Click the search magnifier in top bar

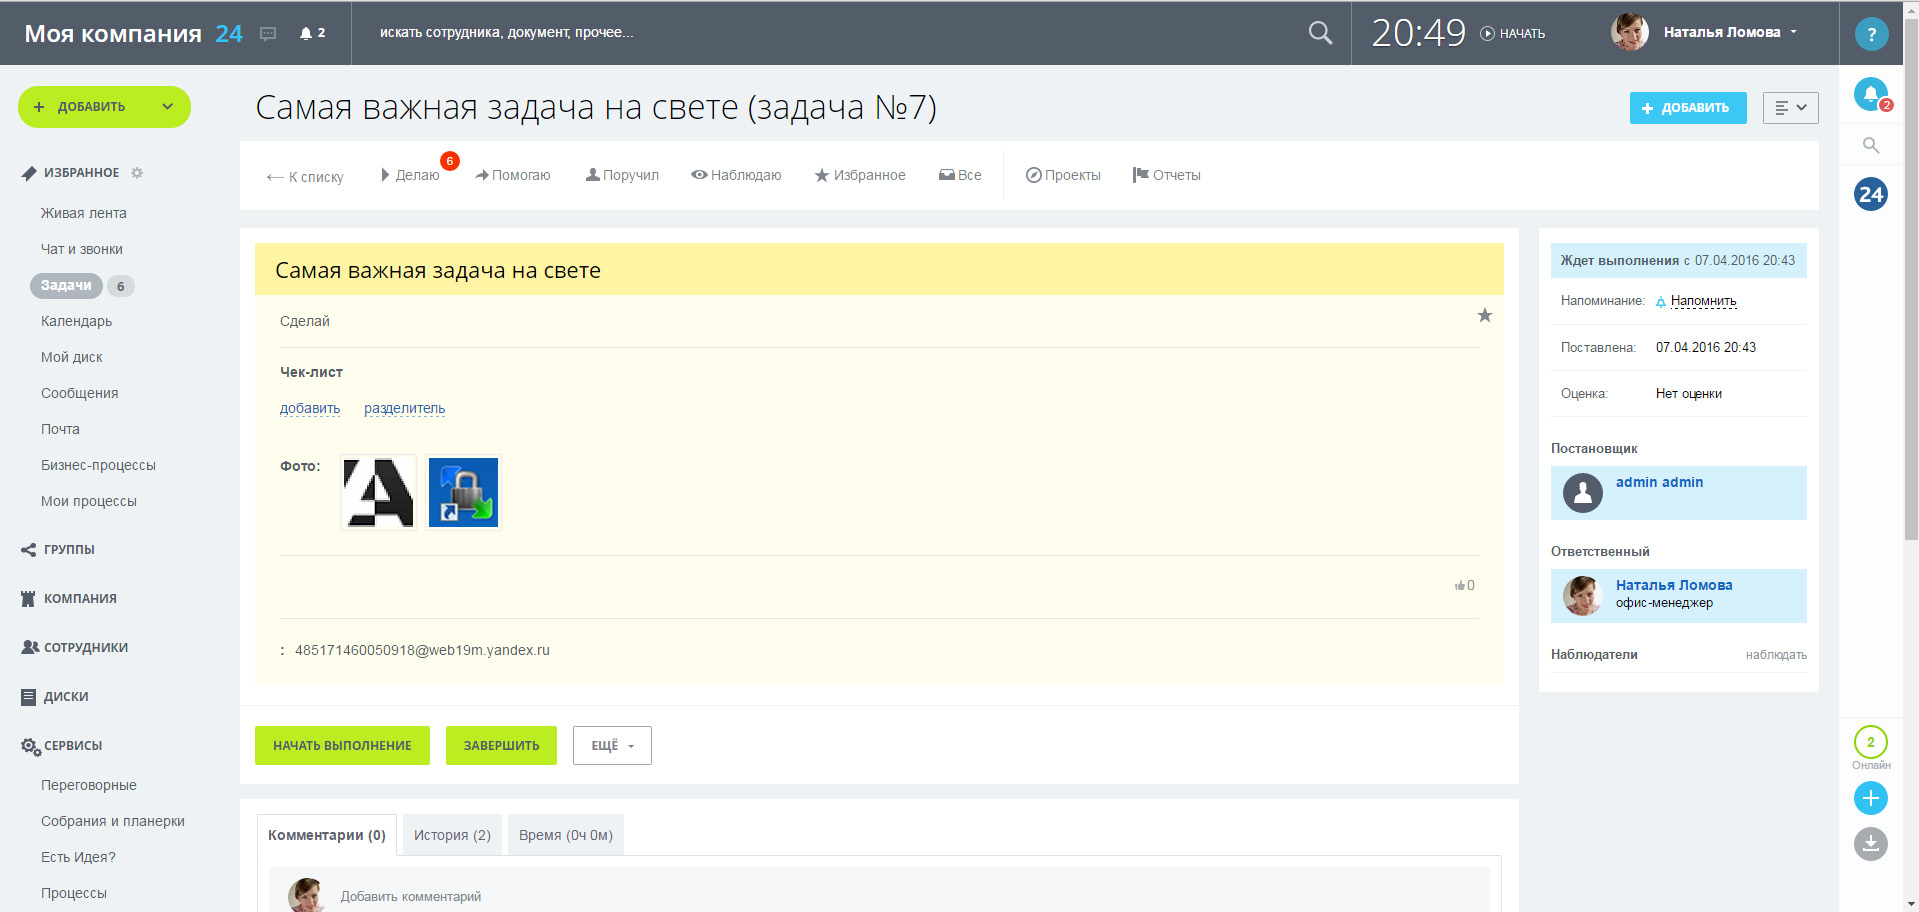click(1320, 33)
